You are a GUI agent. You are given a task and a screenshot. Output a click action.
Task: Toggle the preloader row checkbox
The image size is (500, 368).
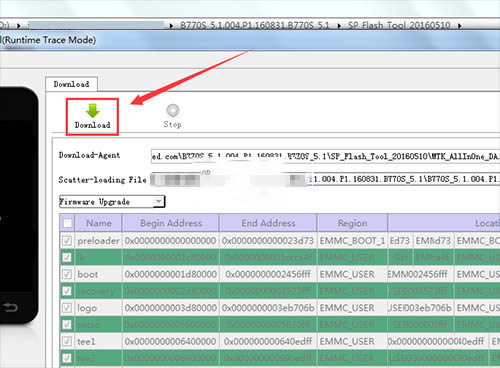click(x=67, y=240)
